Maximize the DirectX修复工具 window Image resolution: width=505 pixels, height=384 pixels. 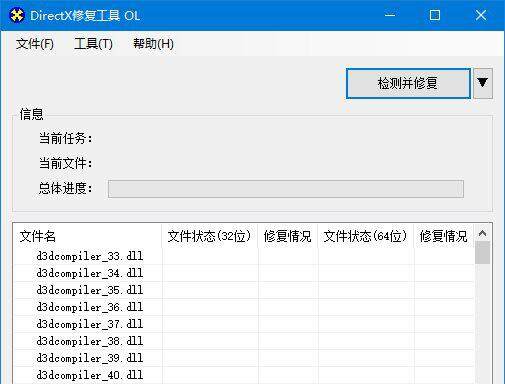435,15
